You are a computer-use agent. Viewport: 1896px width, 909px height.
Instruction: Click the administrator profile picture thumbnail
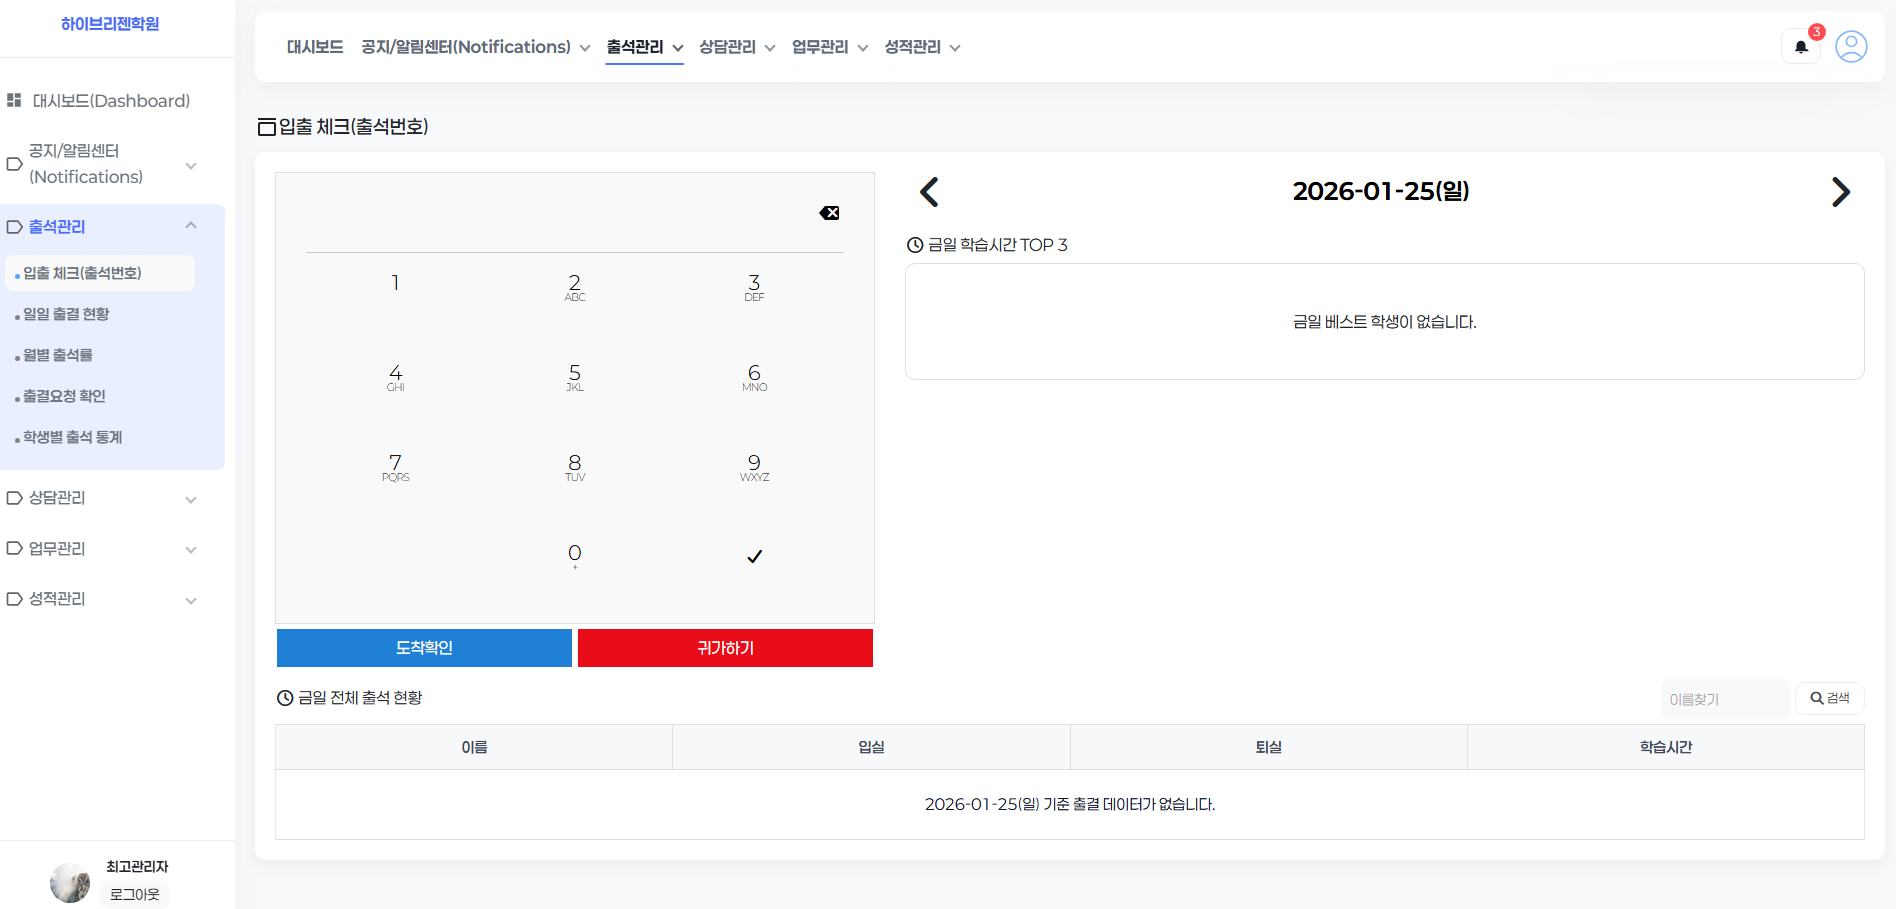click(x=70, y=883)
